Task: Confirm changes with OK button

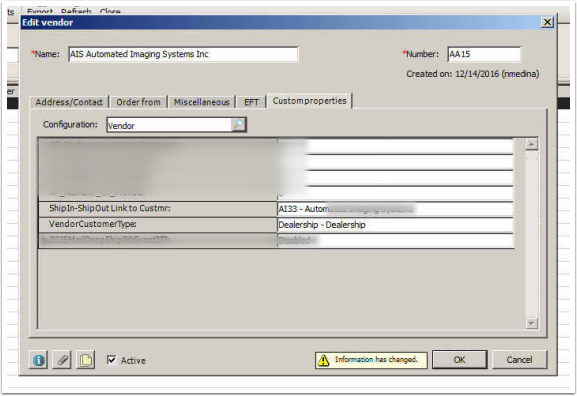Action: pos(459,360)
